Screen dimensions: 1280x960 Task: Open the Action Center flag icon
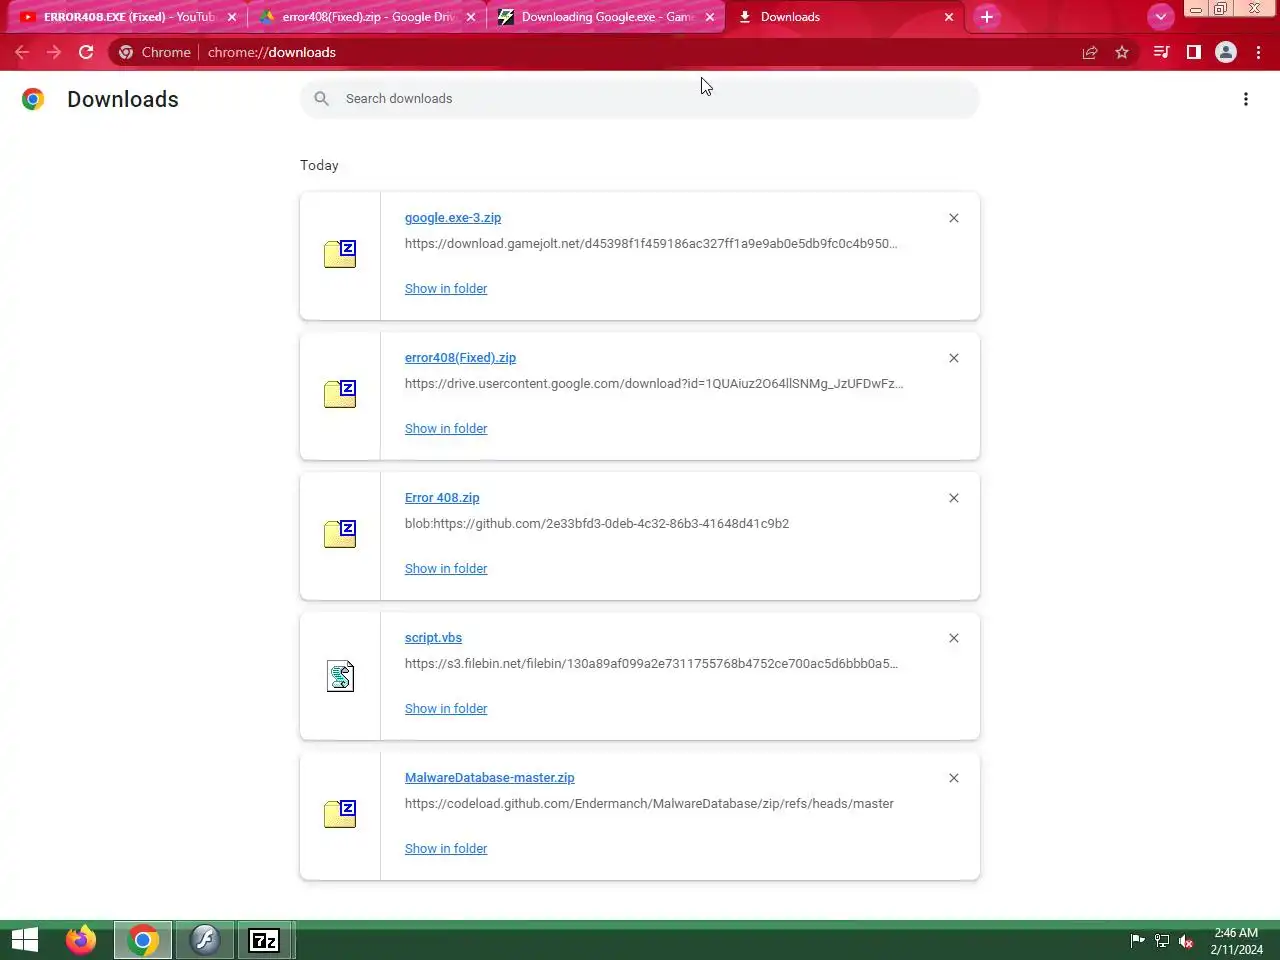point(1137,941)
